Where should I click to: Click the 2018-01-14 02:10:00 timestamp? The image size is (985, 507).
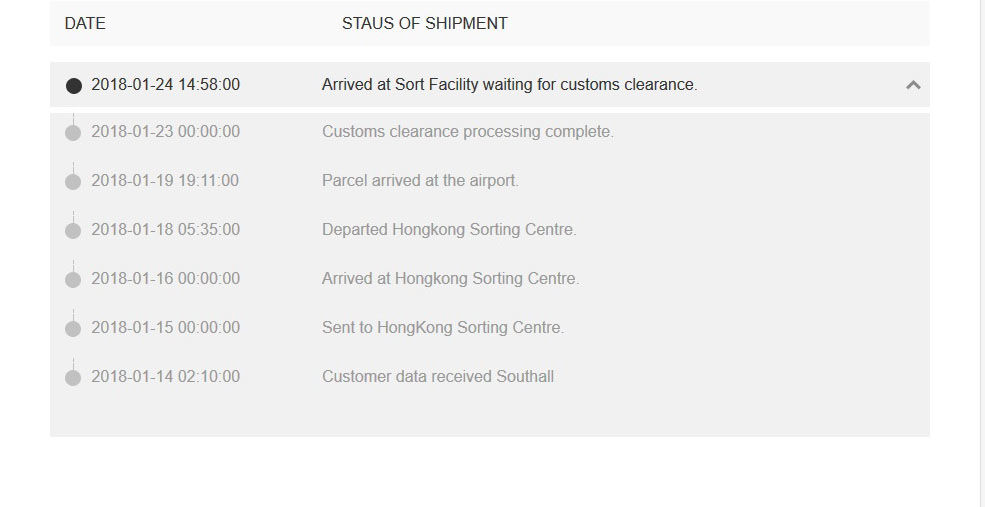click(165, 377)
